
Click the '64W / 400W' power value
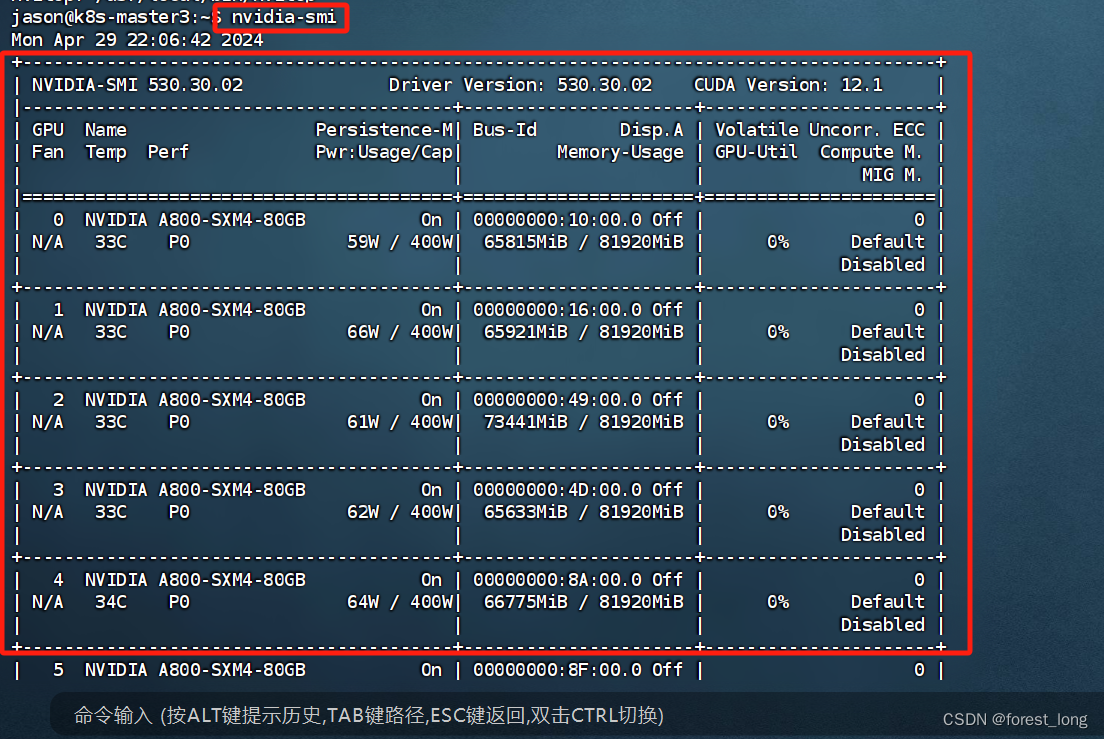[400, 602]
